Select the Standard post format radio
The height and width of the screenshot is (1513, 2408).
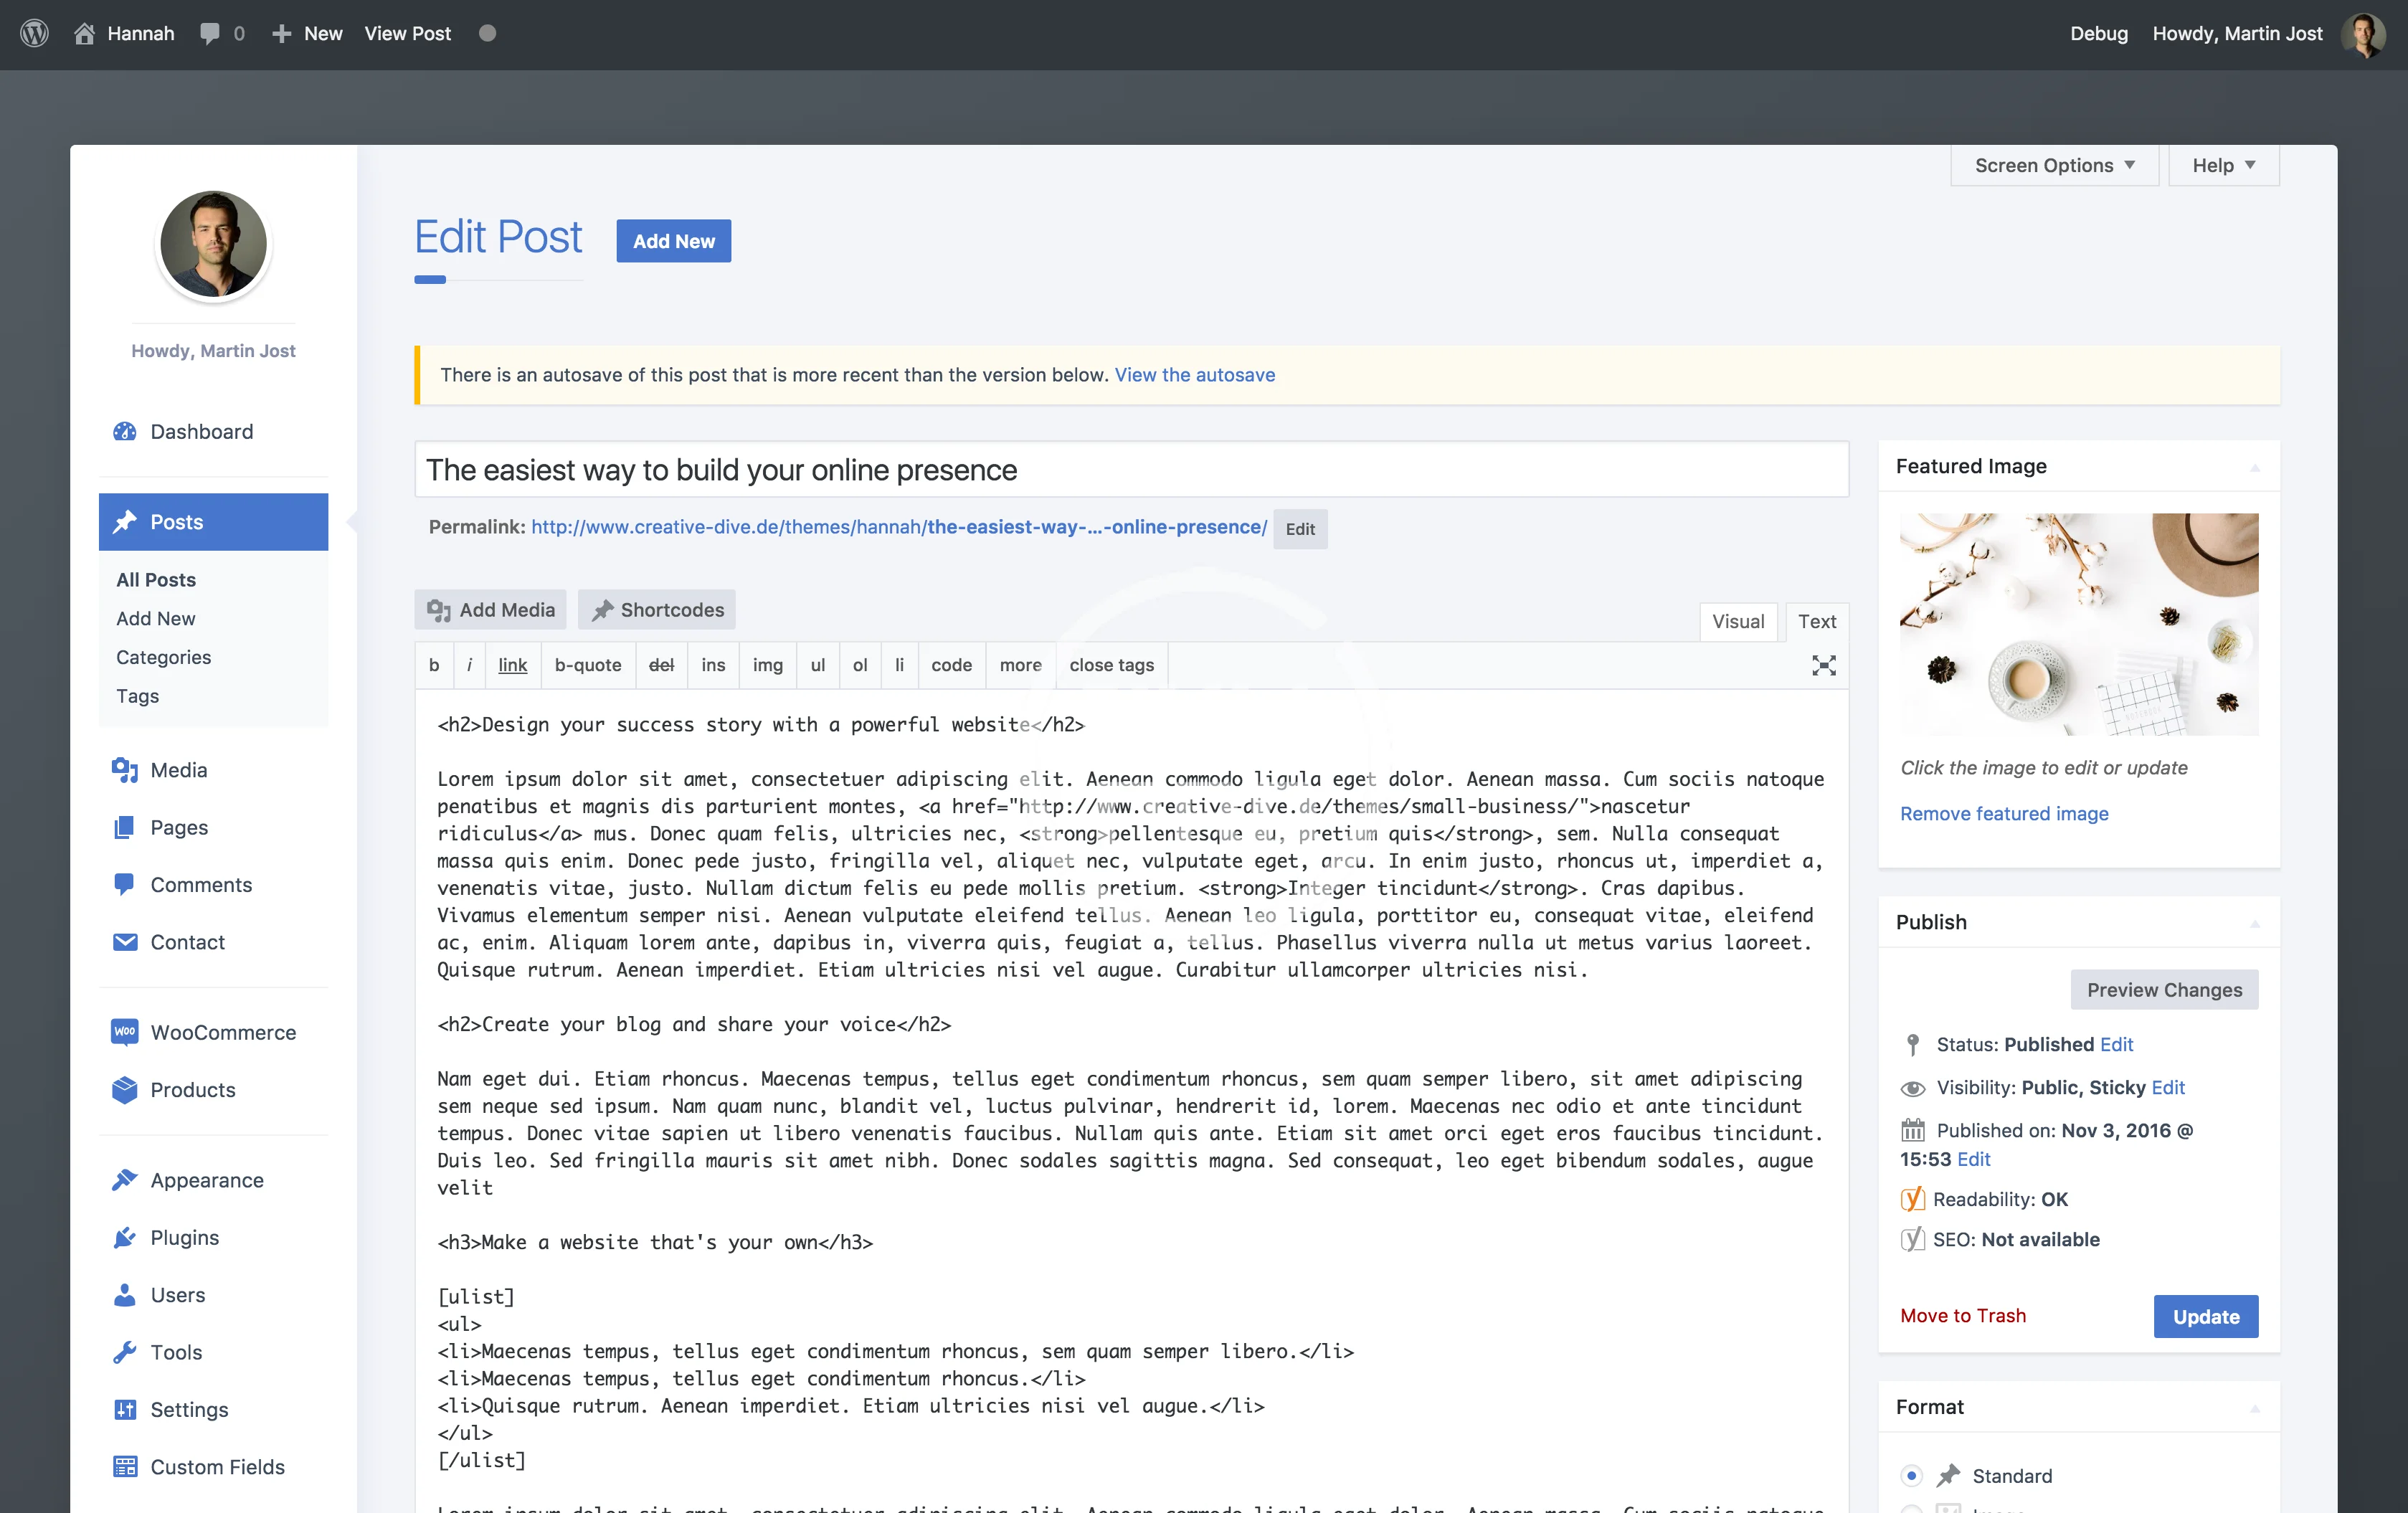(1911, 1475)
